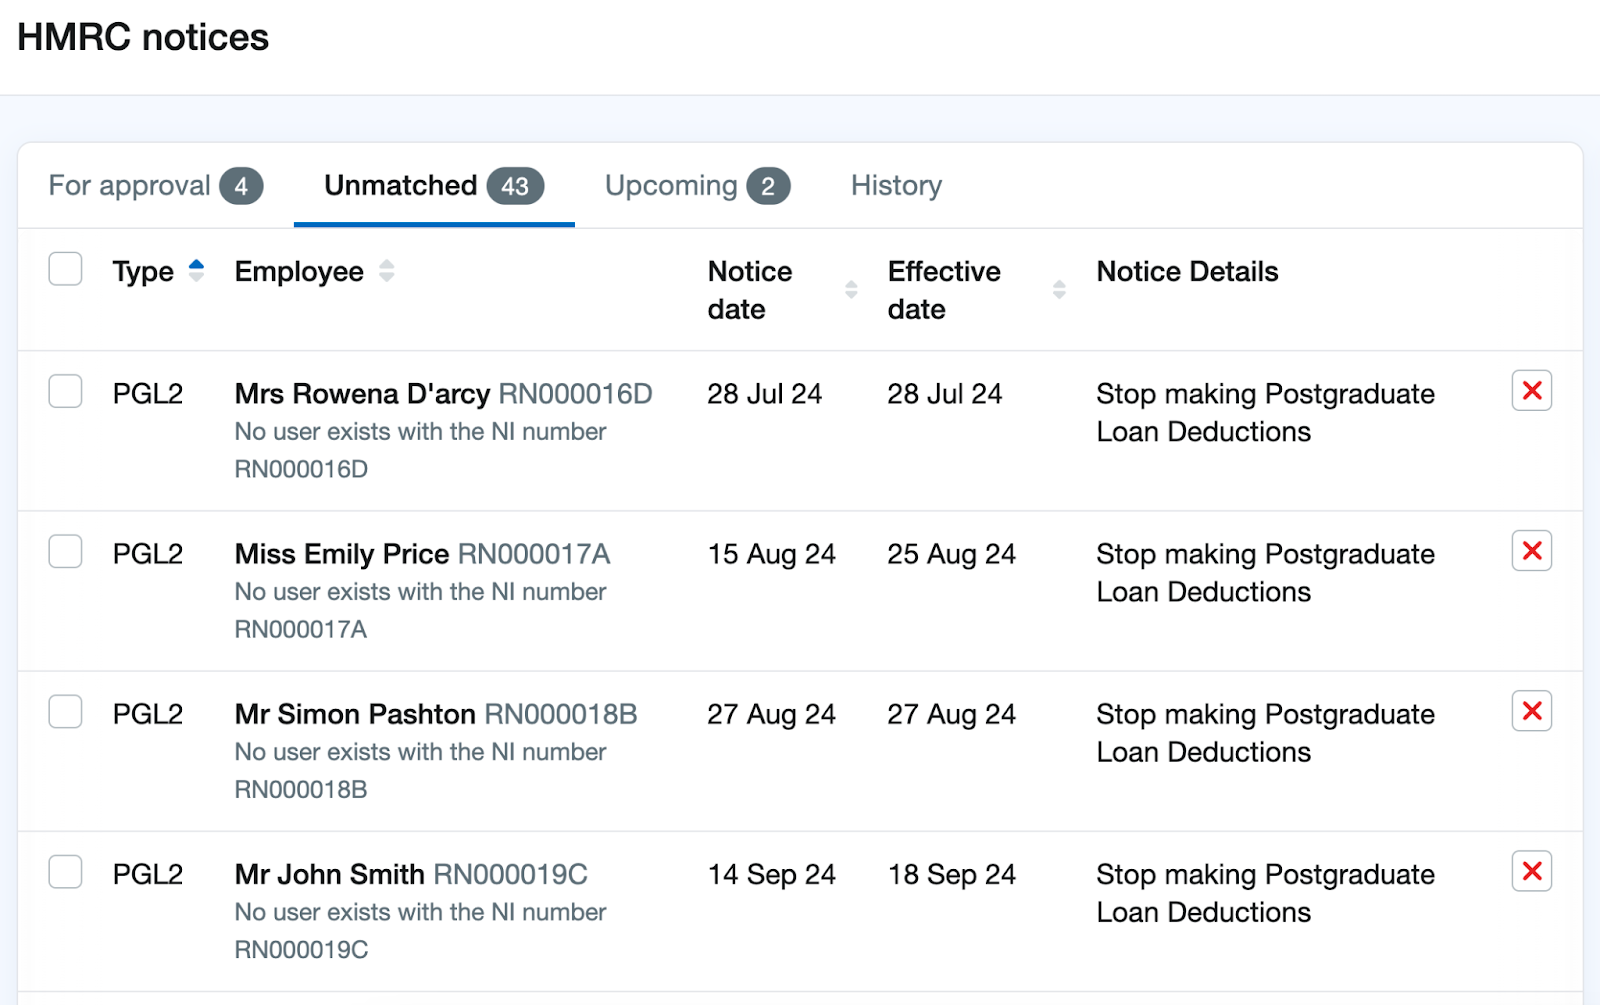Click Notice Details text for Emily Price

point(1265,573)
